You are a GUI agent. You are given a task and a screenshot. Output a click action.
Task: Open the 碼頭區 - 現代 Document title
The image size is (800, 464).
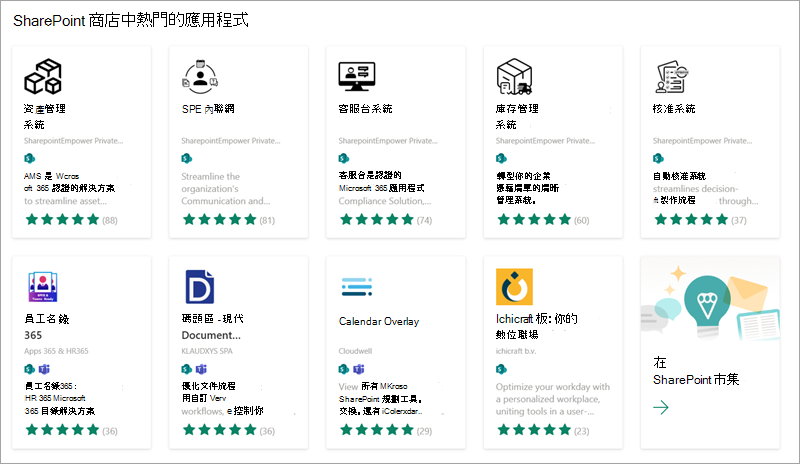click(x=213, y=327)
